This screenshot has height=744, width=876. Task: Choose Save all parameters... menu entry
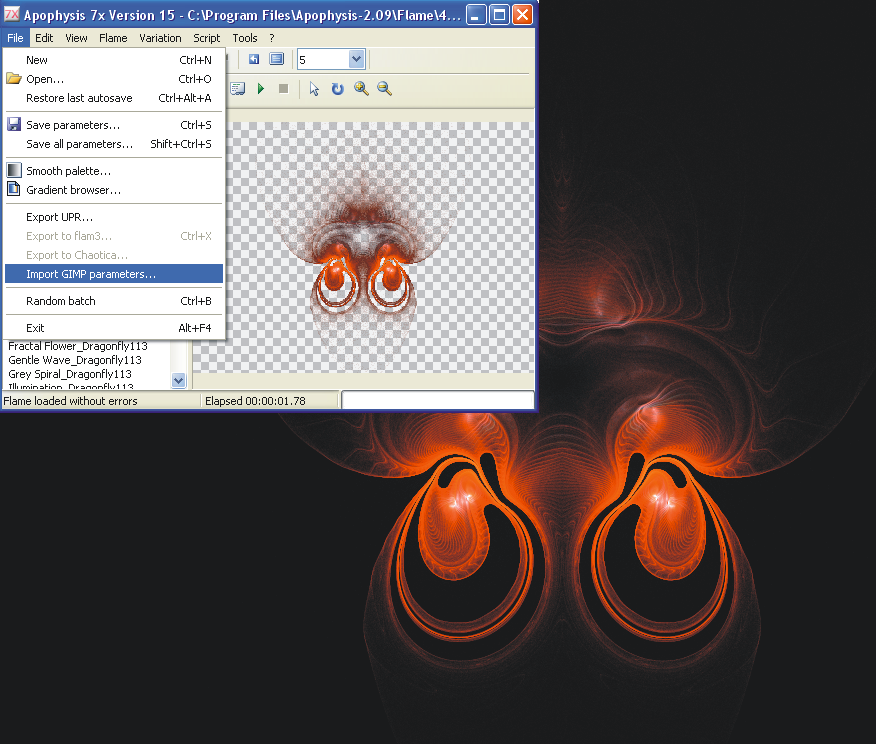(x=113, y=144)
